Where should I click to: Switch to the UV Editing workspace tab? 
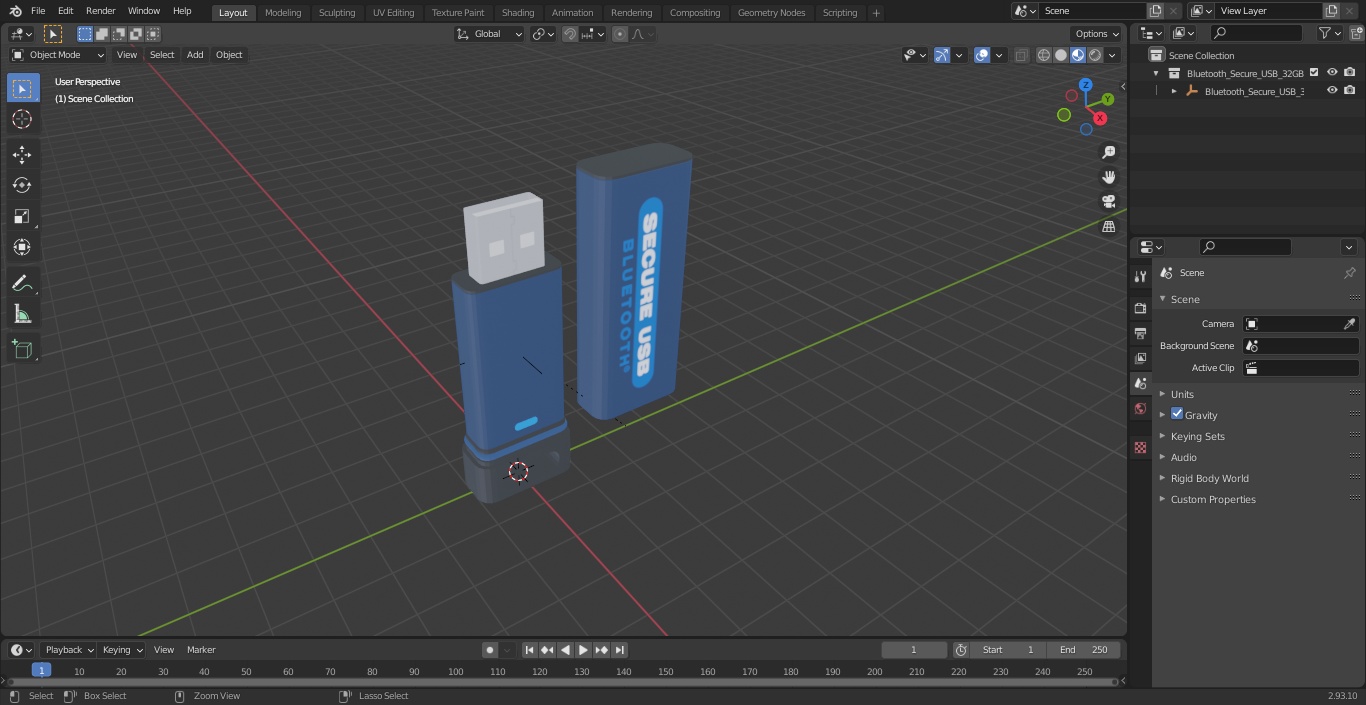pyautogui.click(x=393, y=13)
